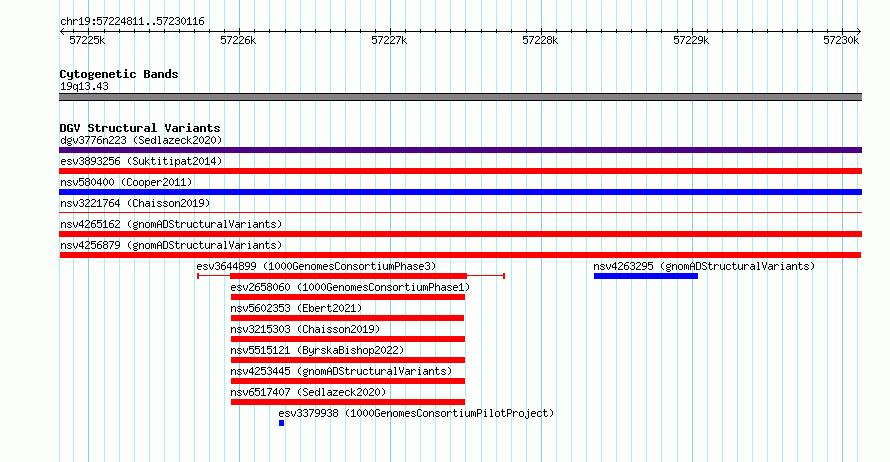Click the thin red nsv3221764 line
This screenshot has height=462, width=890.
click(460, 212)
